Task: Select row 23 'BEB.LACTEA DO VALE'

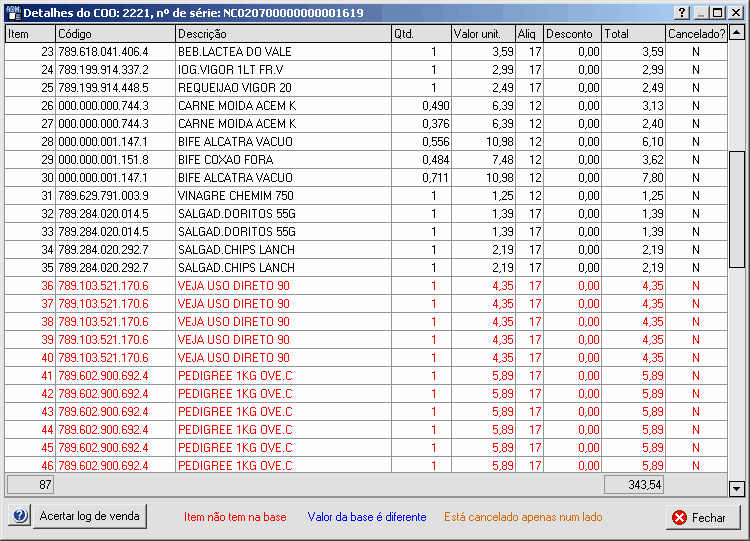Action: coord(366,52)
